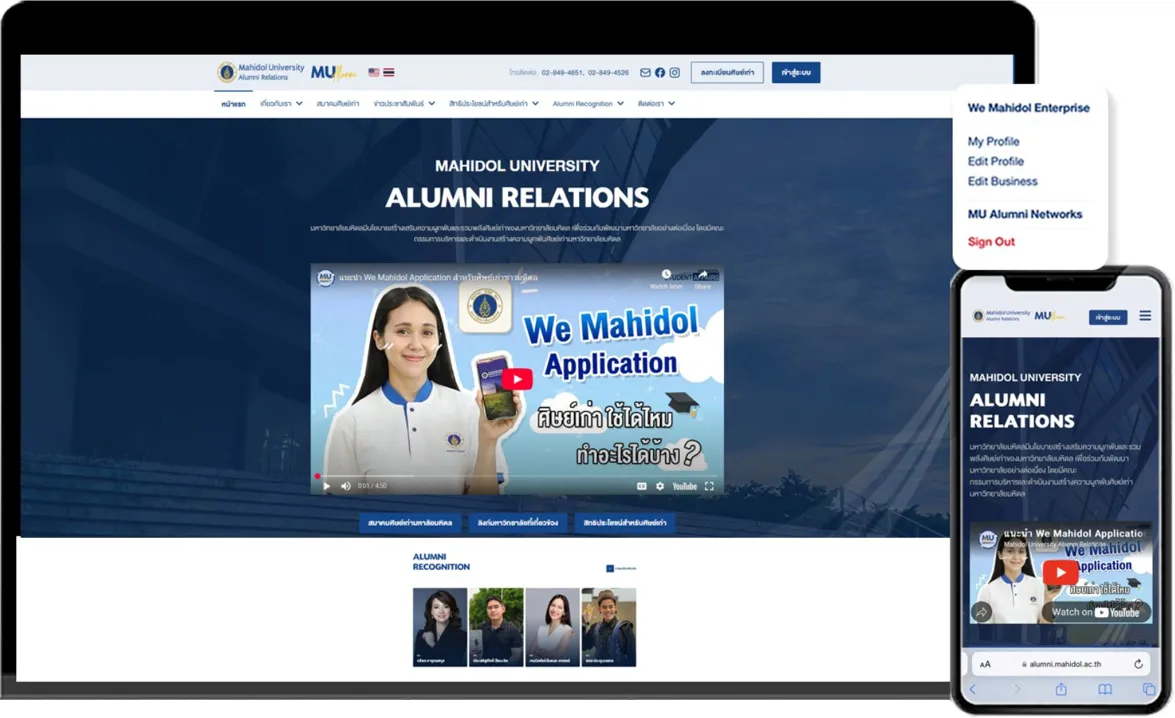The image size is (1175, 718).
Task: Click the small blue view-all link beside Alumni Recognition
Action: pos(621,568)
